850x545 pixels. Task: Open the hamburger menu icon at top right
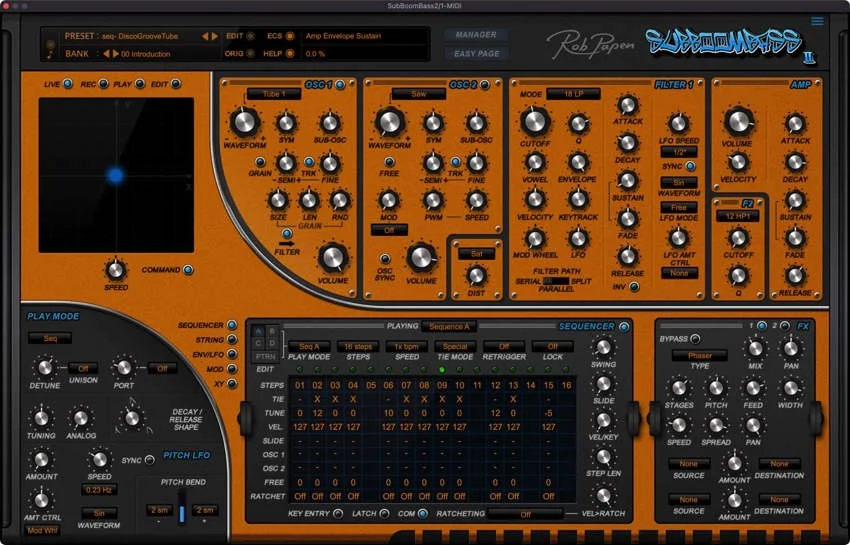click(x=817, y=21)
